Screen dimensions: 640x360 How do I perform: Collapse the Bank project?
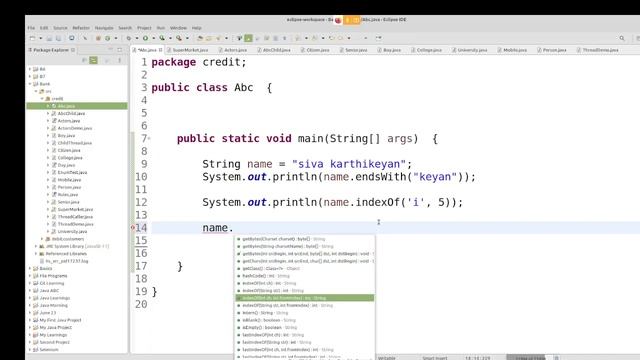click(30, 84)
